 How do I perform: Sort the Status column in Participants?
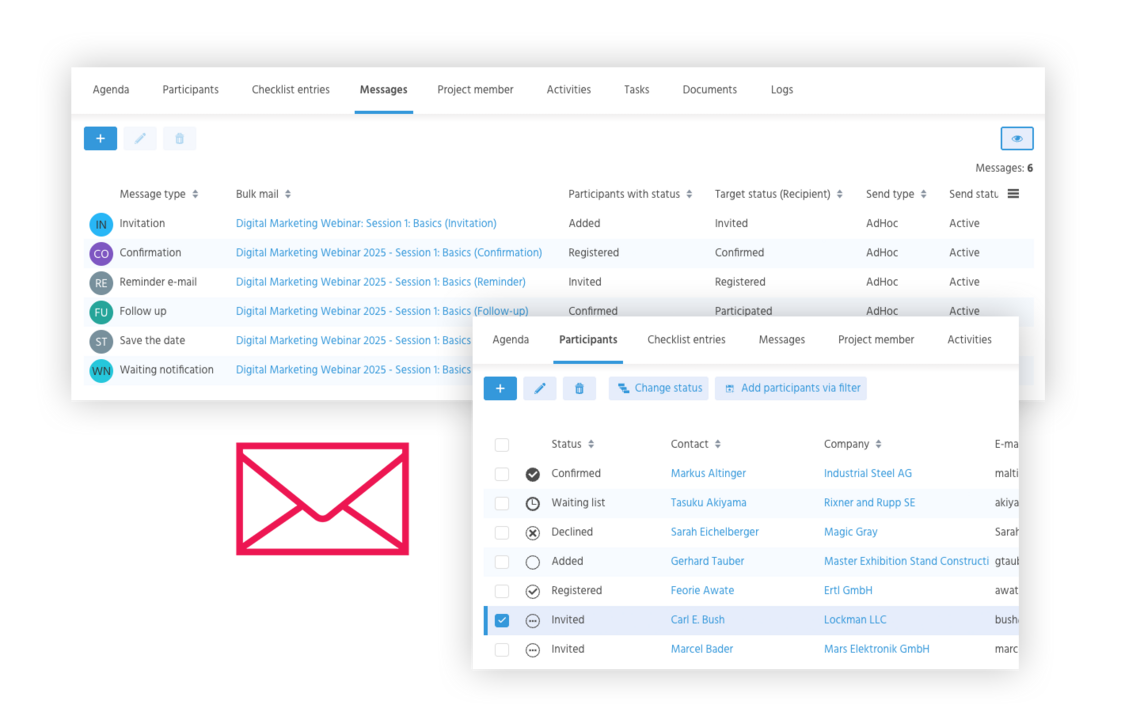591,444
